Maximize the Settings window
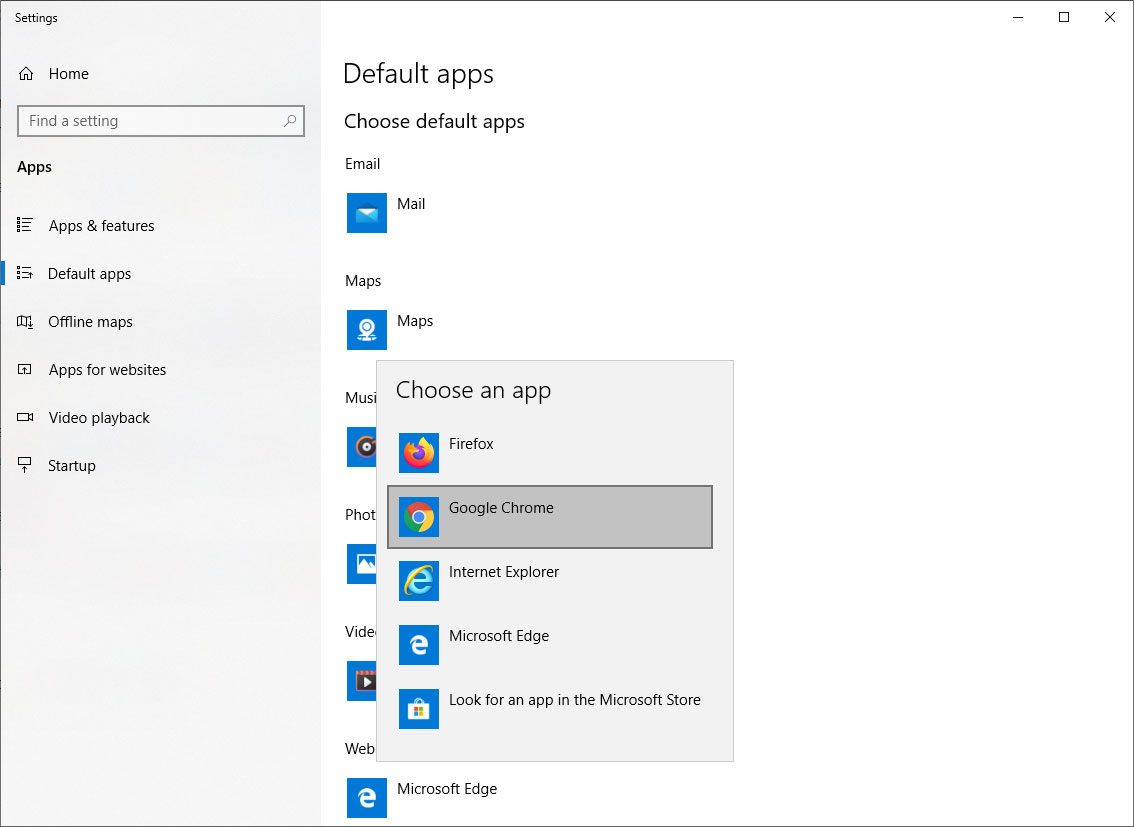 [x=1064, y=17]
